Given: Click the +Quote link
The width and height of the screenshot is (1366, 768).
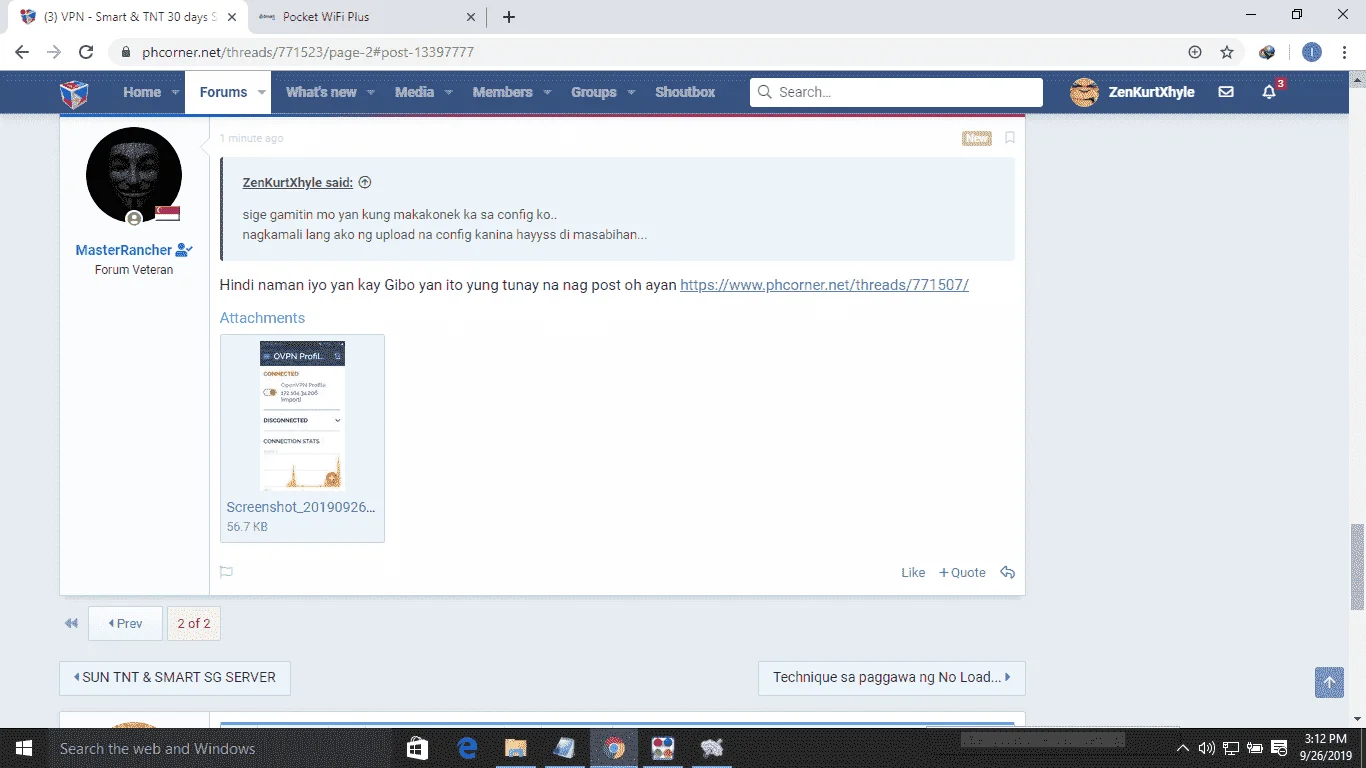Looking at the screenshot, I should (x=962, y=573).
